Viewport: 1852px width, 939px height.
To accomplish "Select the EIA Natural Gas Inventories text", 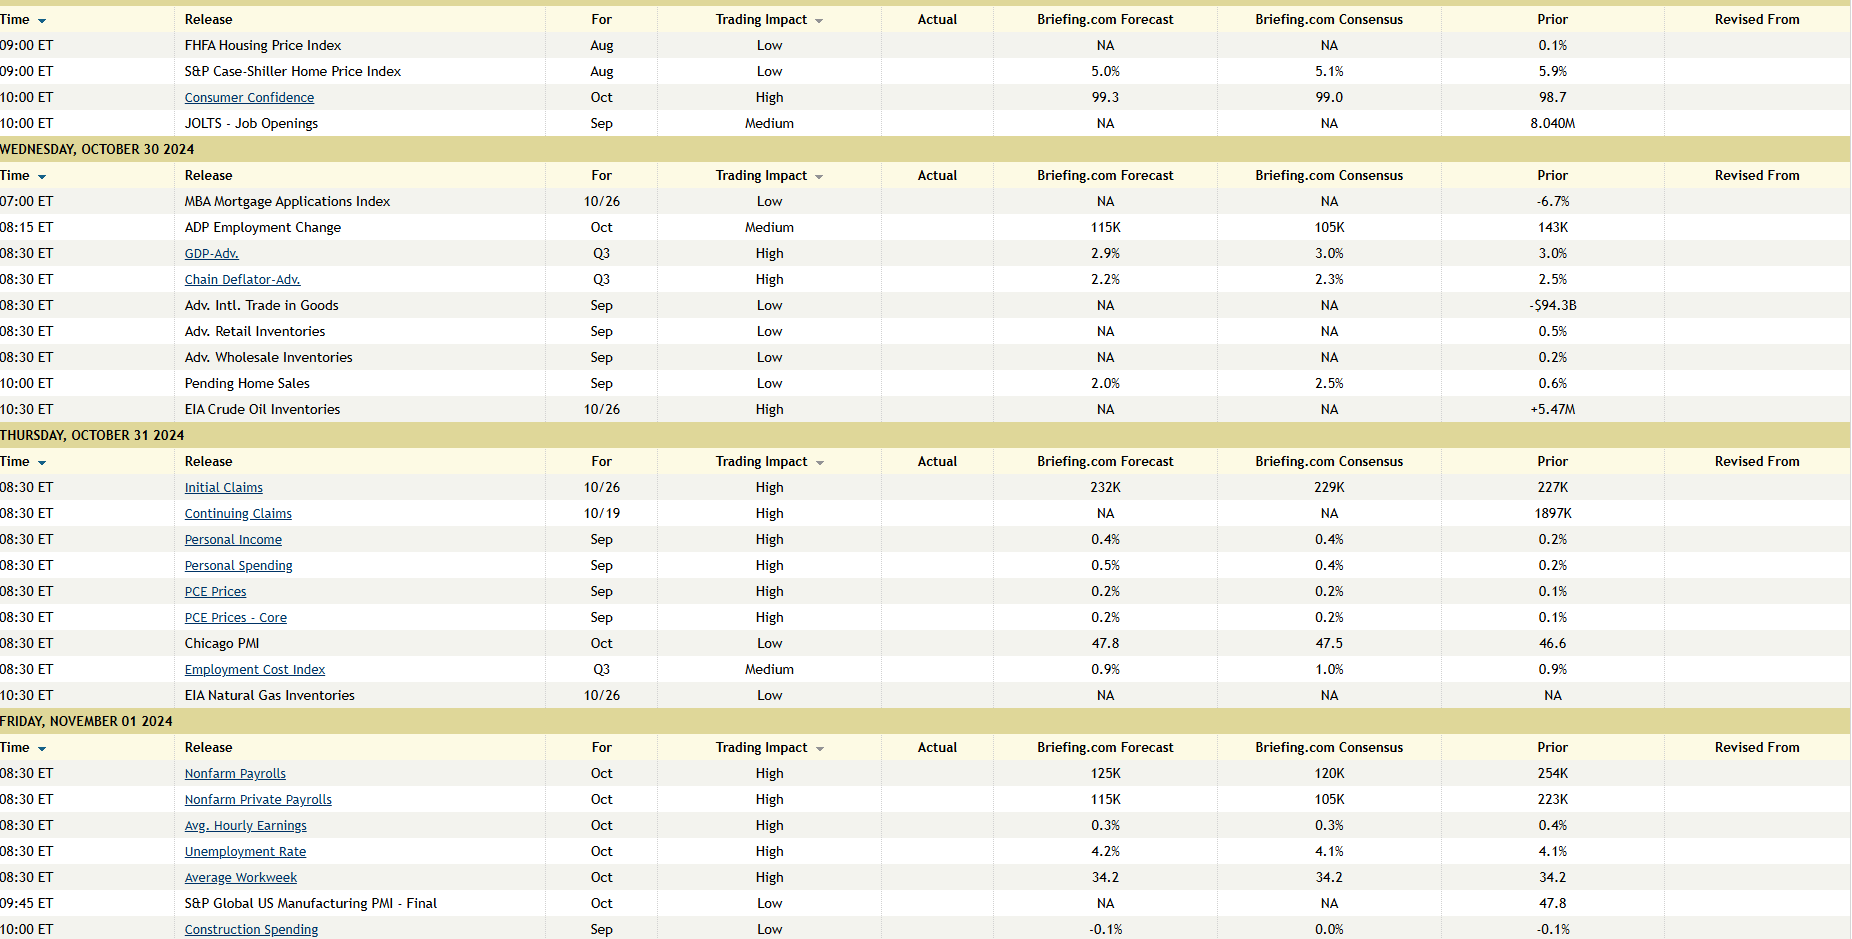I will point(269,695).
